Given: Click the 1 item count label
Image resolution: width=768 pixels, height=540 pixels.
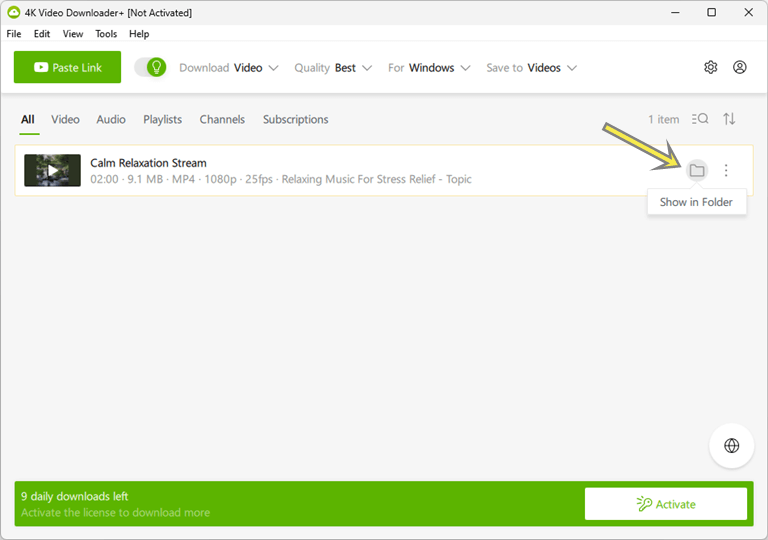Looking at the screenshot, I should click(664, 119).
